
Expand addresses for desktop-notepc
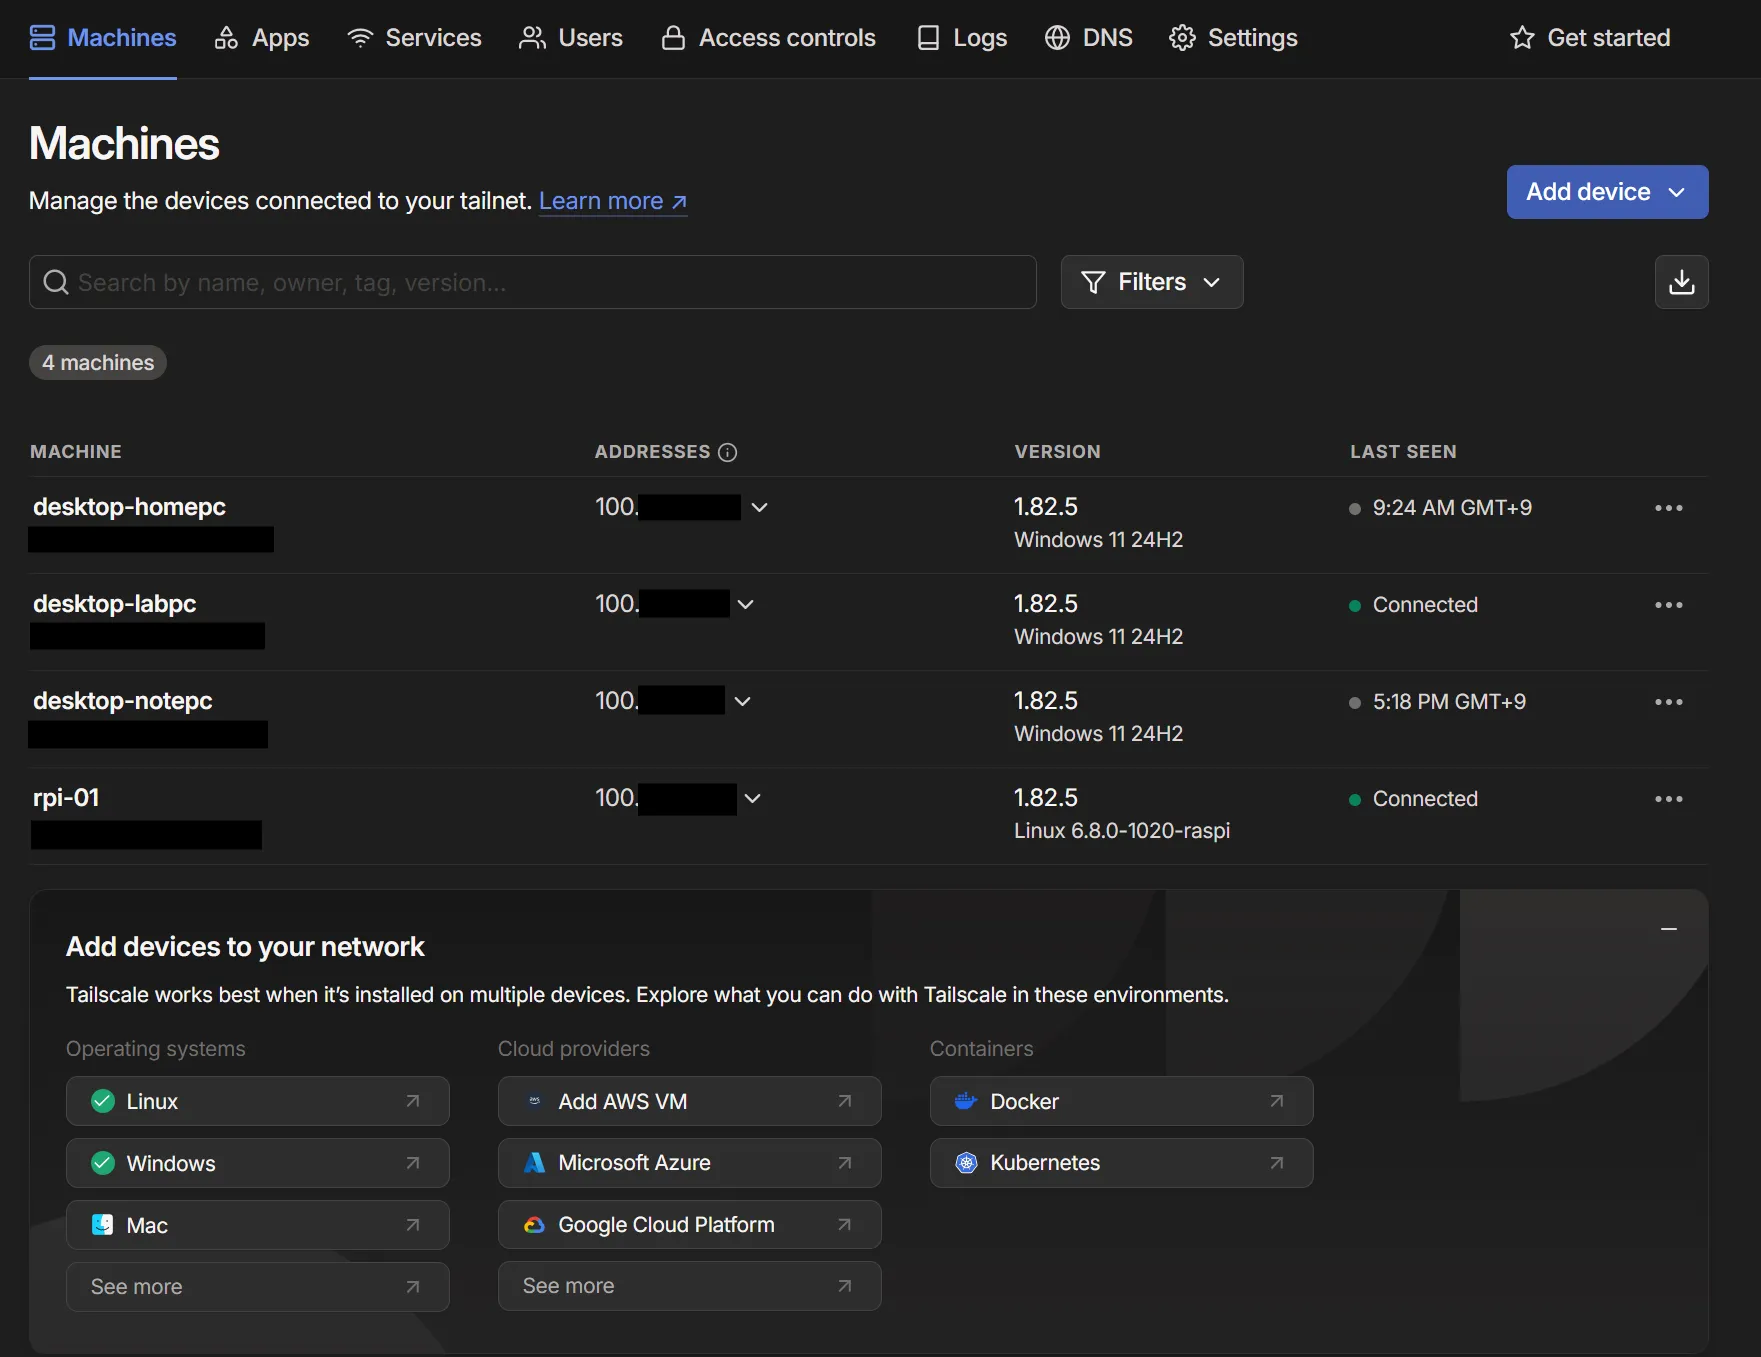743,701
